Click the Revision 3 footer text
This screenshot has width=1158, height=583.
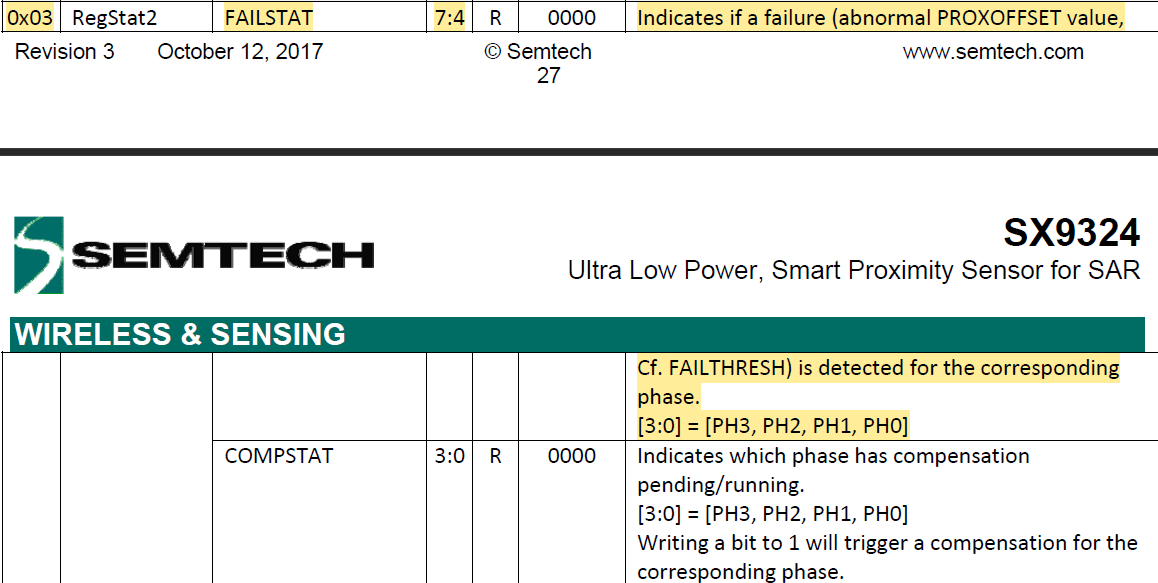point(64,52)
